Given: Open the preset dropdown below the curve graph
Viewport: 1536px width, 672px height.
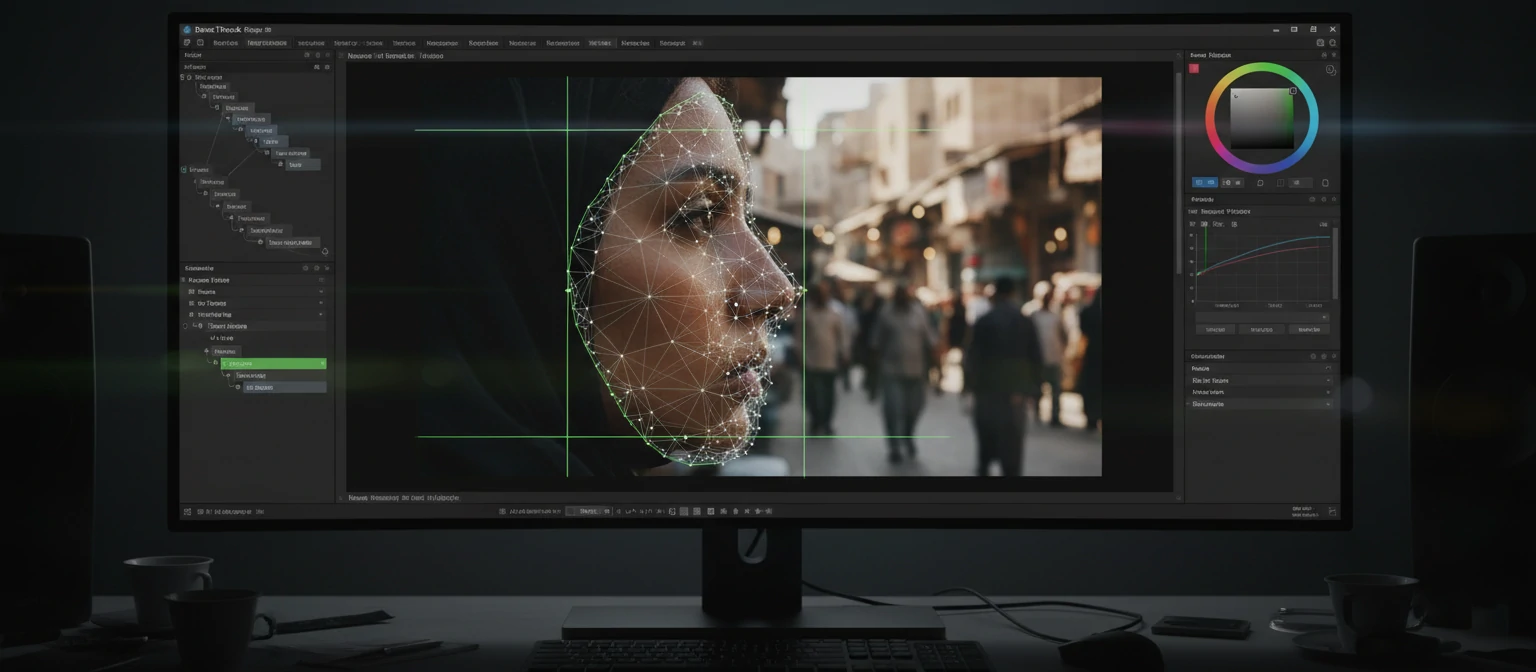Looking at the screenshot, I should point(1262,317).
